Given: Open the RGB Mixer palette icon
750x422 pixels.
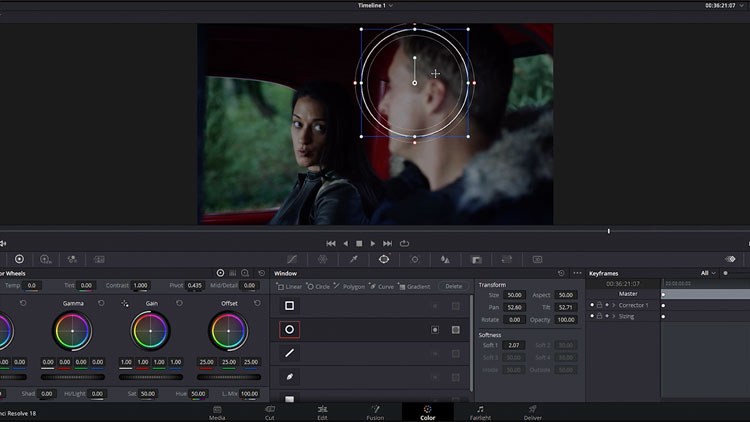Looking at the screenshot, I should coord(72,259).
